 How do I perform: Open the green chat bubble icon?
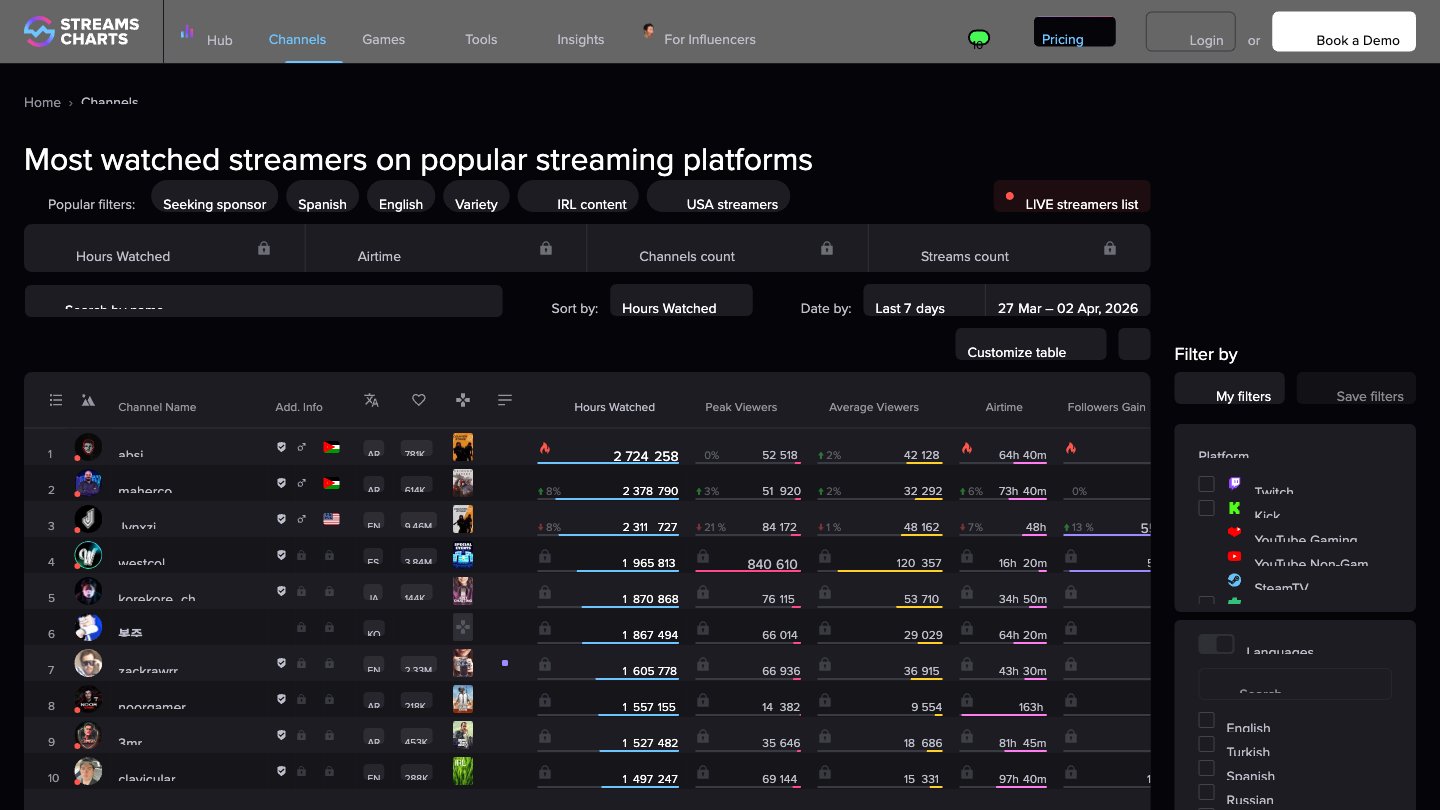[979, 39]
